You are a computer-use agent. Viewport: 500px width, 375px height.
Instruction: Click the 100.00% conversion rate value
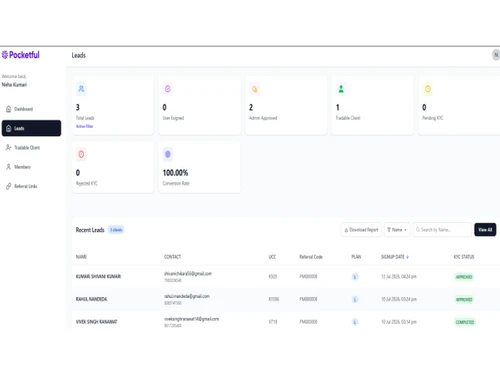[175, 173]
